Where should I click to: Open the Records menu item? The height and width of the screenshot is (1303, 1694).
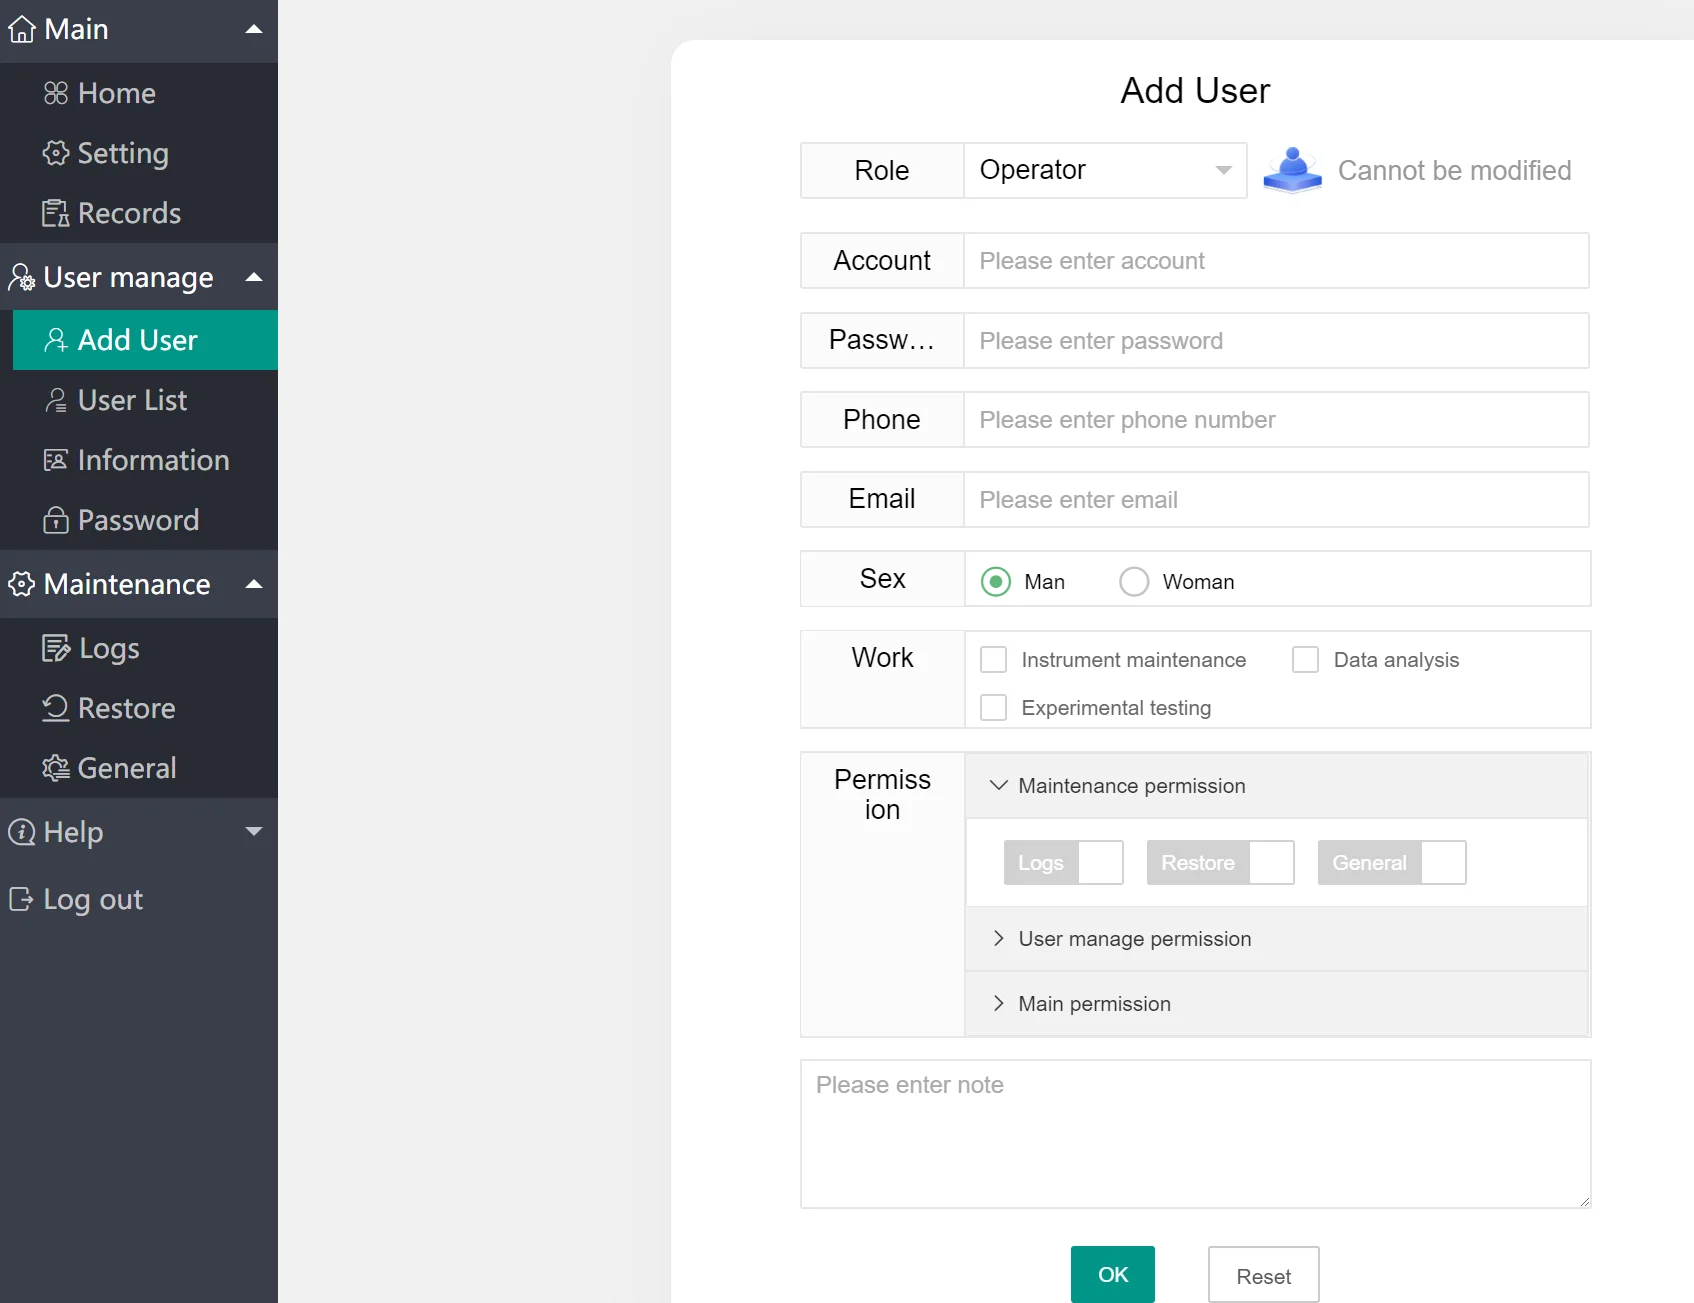pos(139,213)
